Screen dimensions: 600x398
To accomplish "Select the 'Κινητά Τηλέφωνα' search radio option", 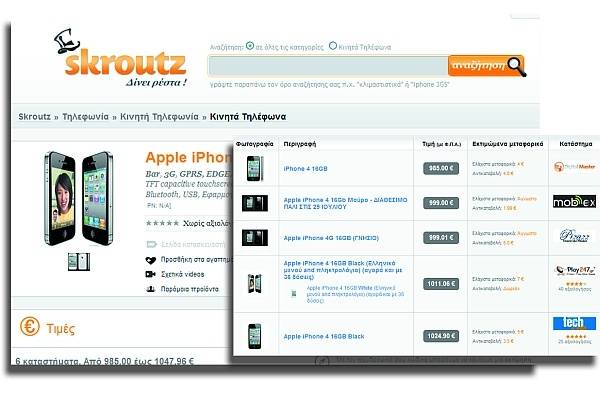I will 333,46.
